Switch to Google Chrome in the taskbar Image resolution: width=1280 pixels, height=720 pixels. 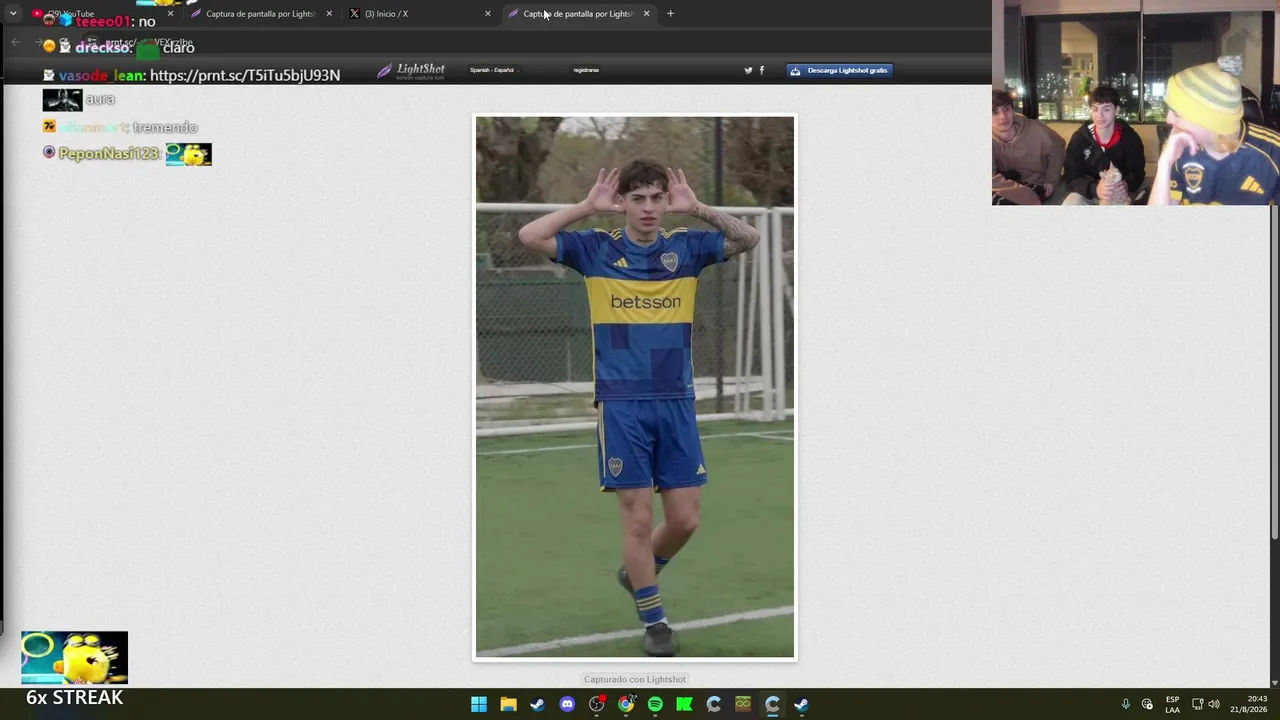(626, 704)
